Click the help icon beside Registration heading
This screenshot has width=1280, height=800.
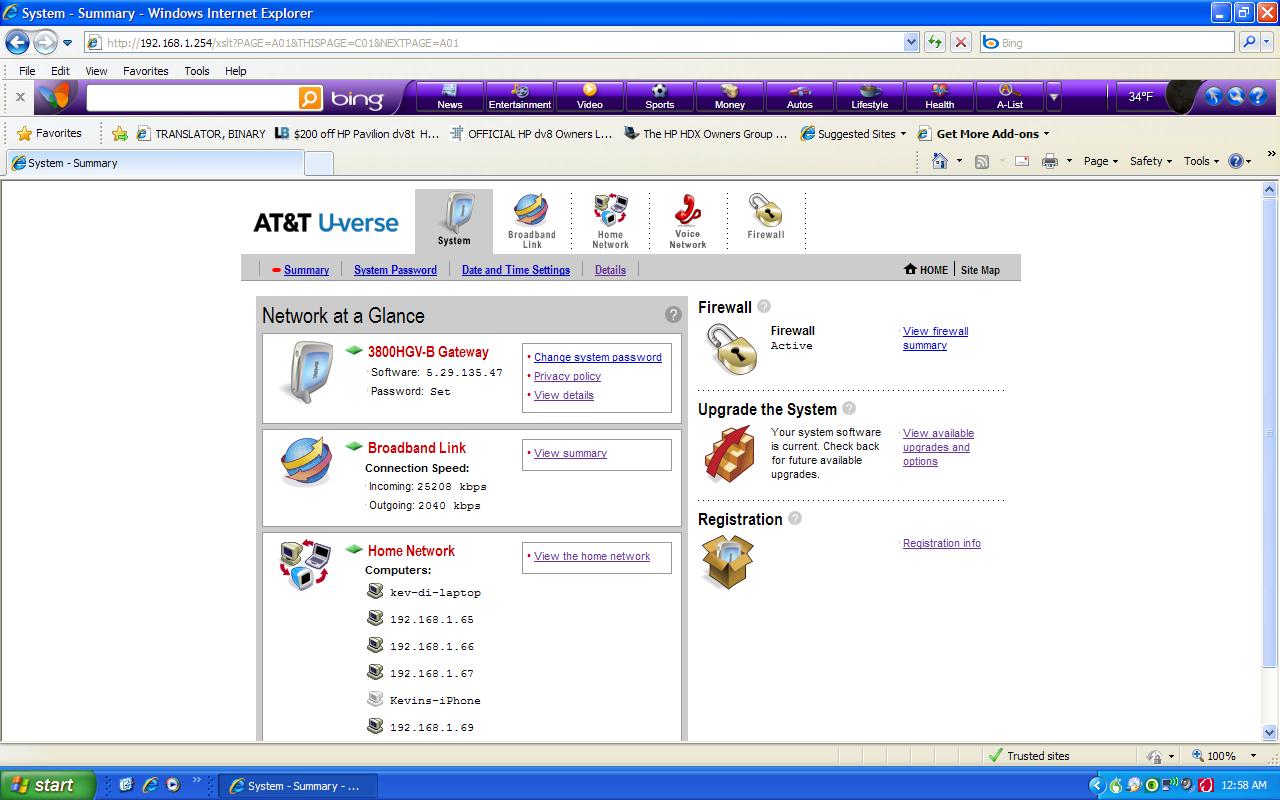tap(795, 518)
